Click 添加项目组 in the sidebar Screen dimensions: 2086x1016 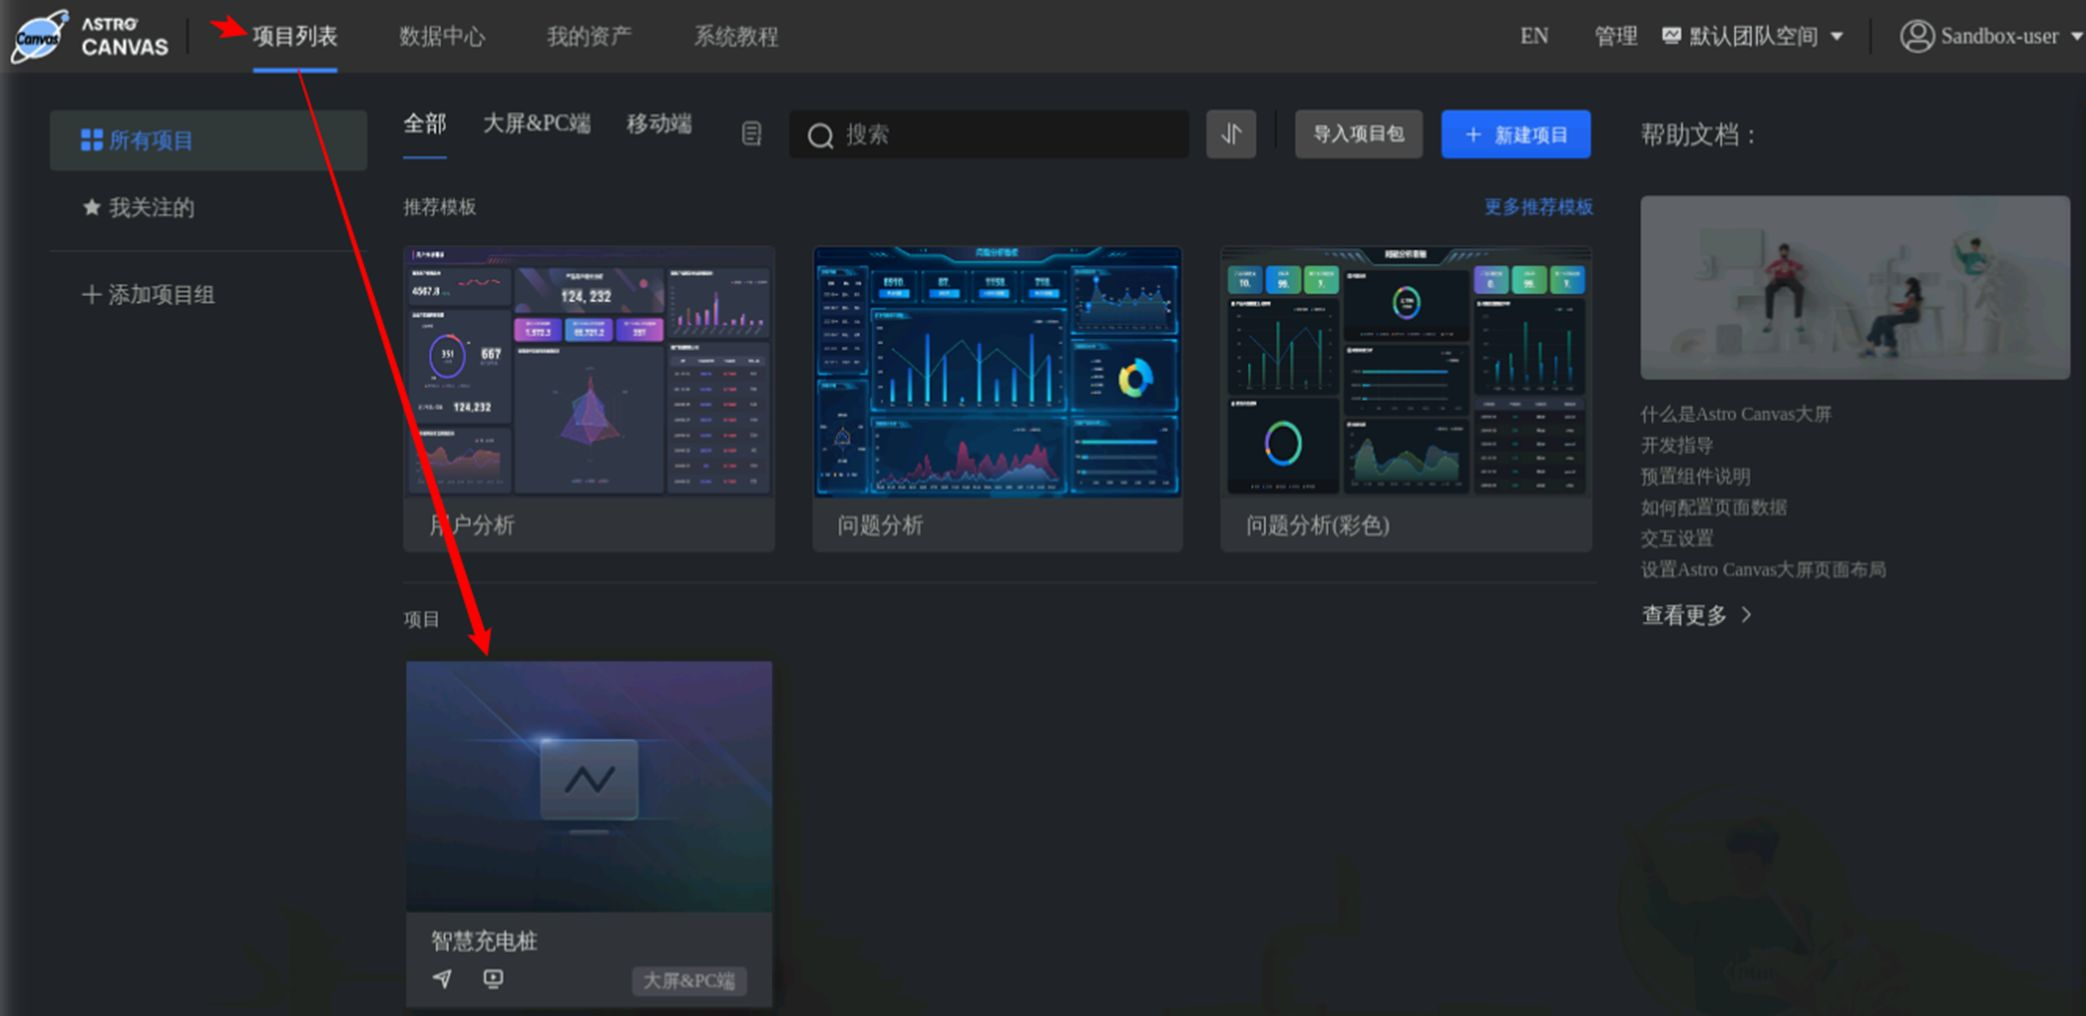click(148, 295)
